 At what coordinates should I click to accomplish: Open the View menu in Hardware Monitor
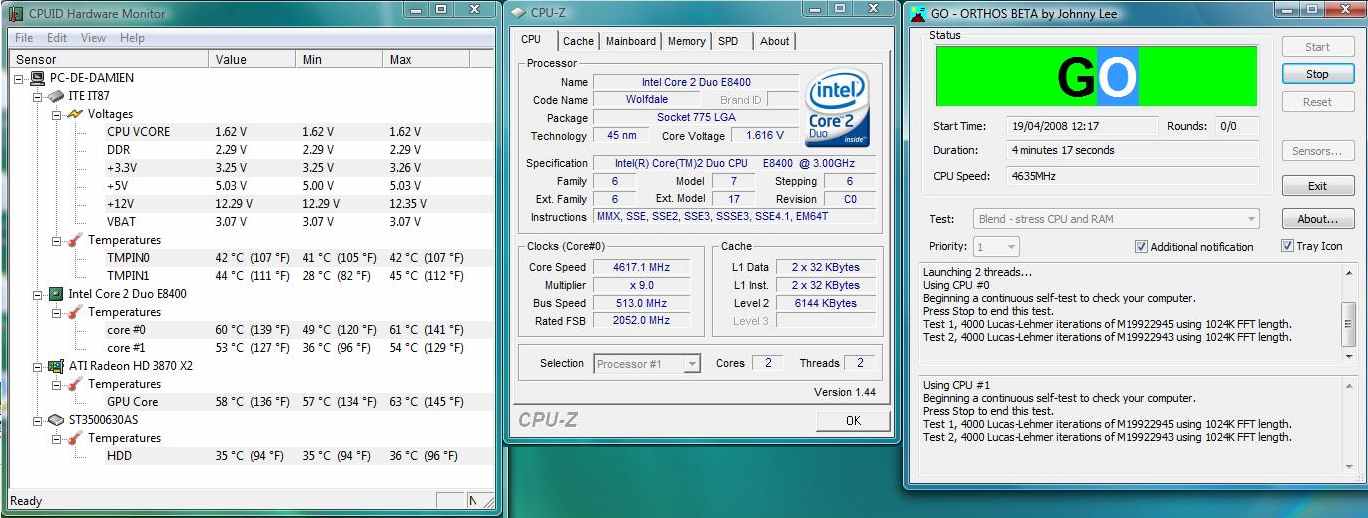pos(93,38)
